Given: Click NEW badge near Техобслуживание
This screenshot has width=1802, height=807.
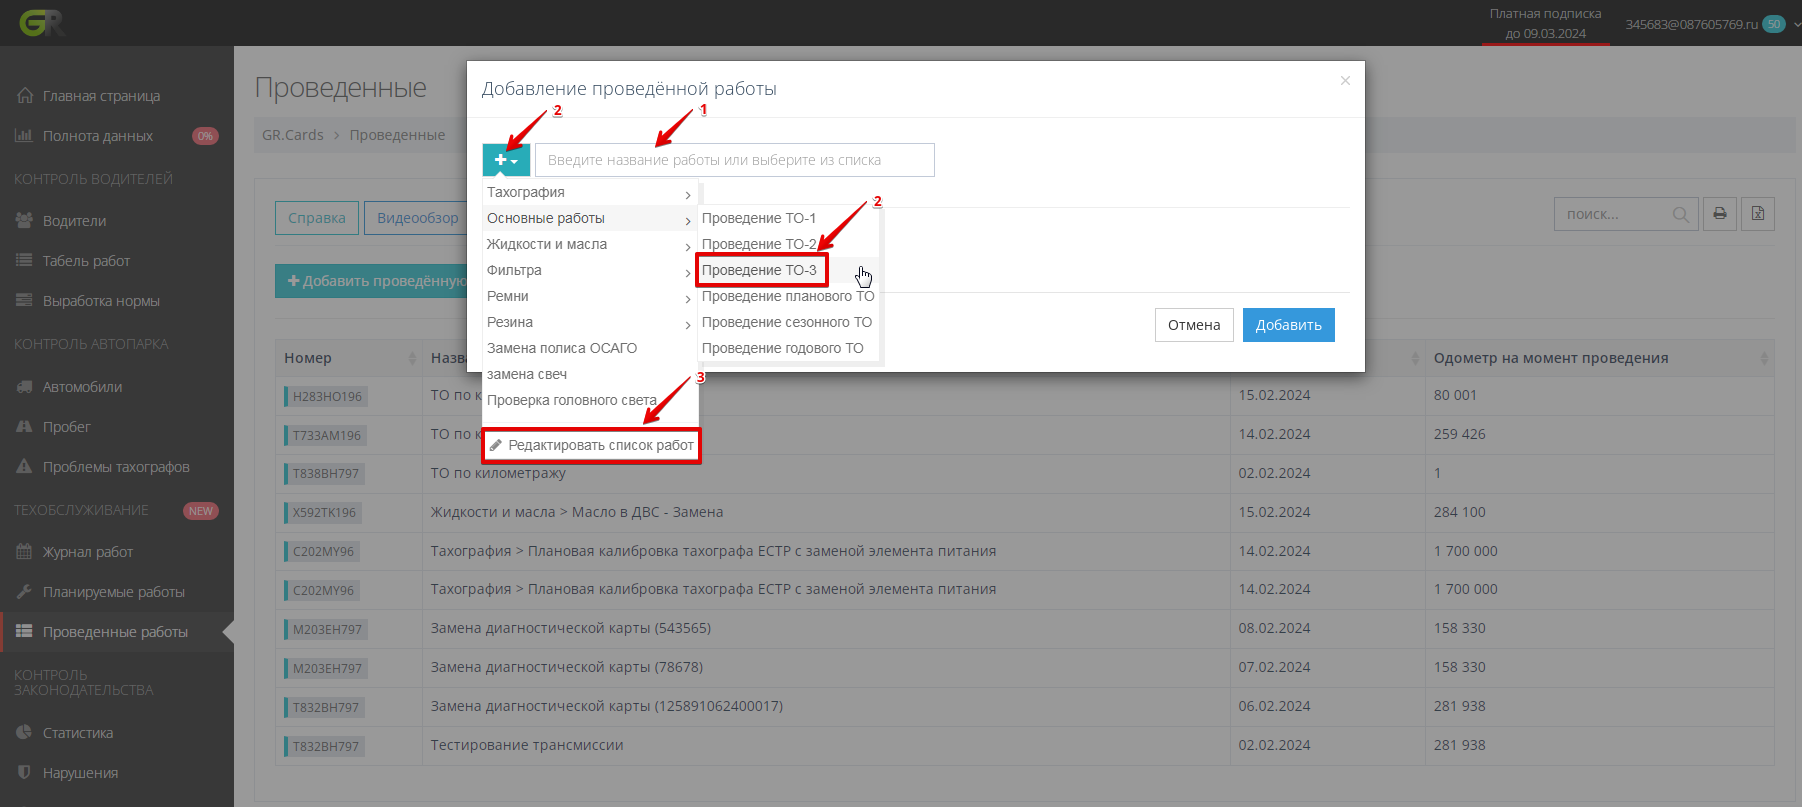Looking at the screenshot, I should 201,511.
